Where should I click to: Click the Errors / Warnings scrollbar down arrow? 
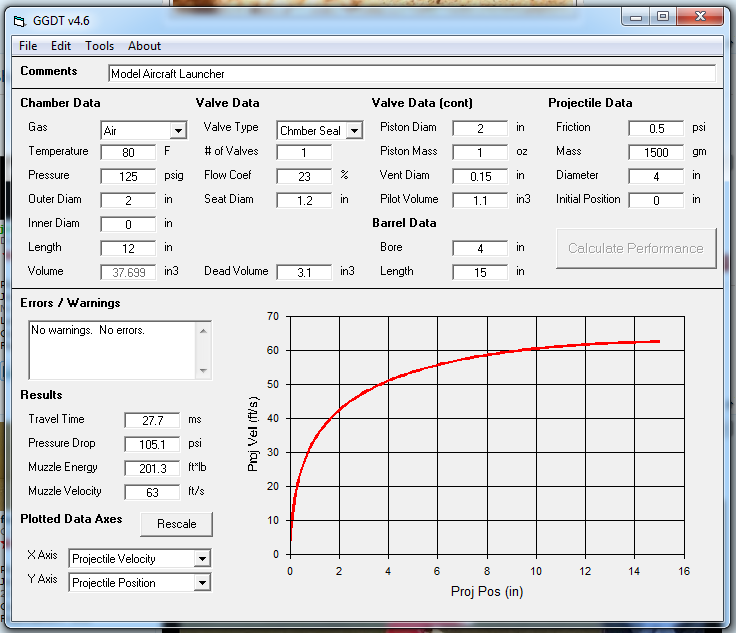coord(205,372)
